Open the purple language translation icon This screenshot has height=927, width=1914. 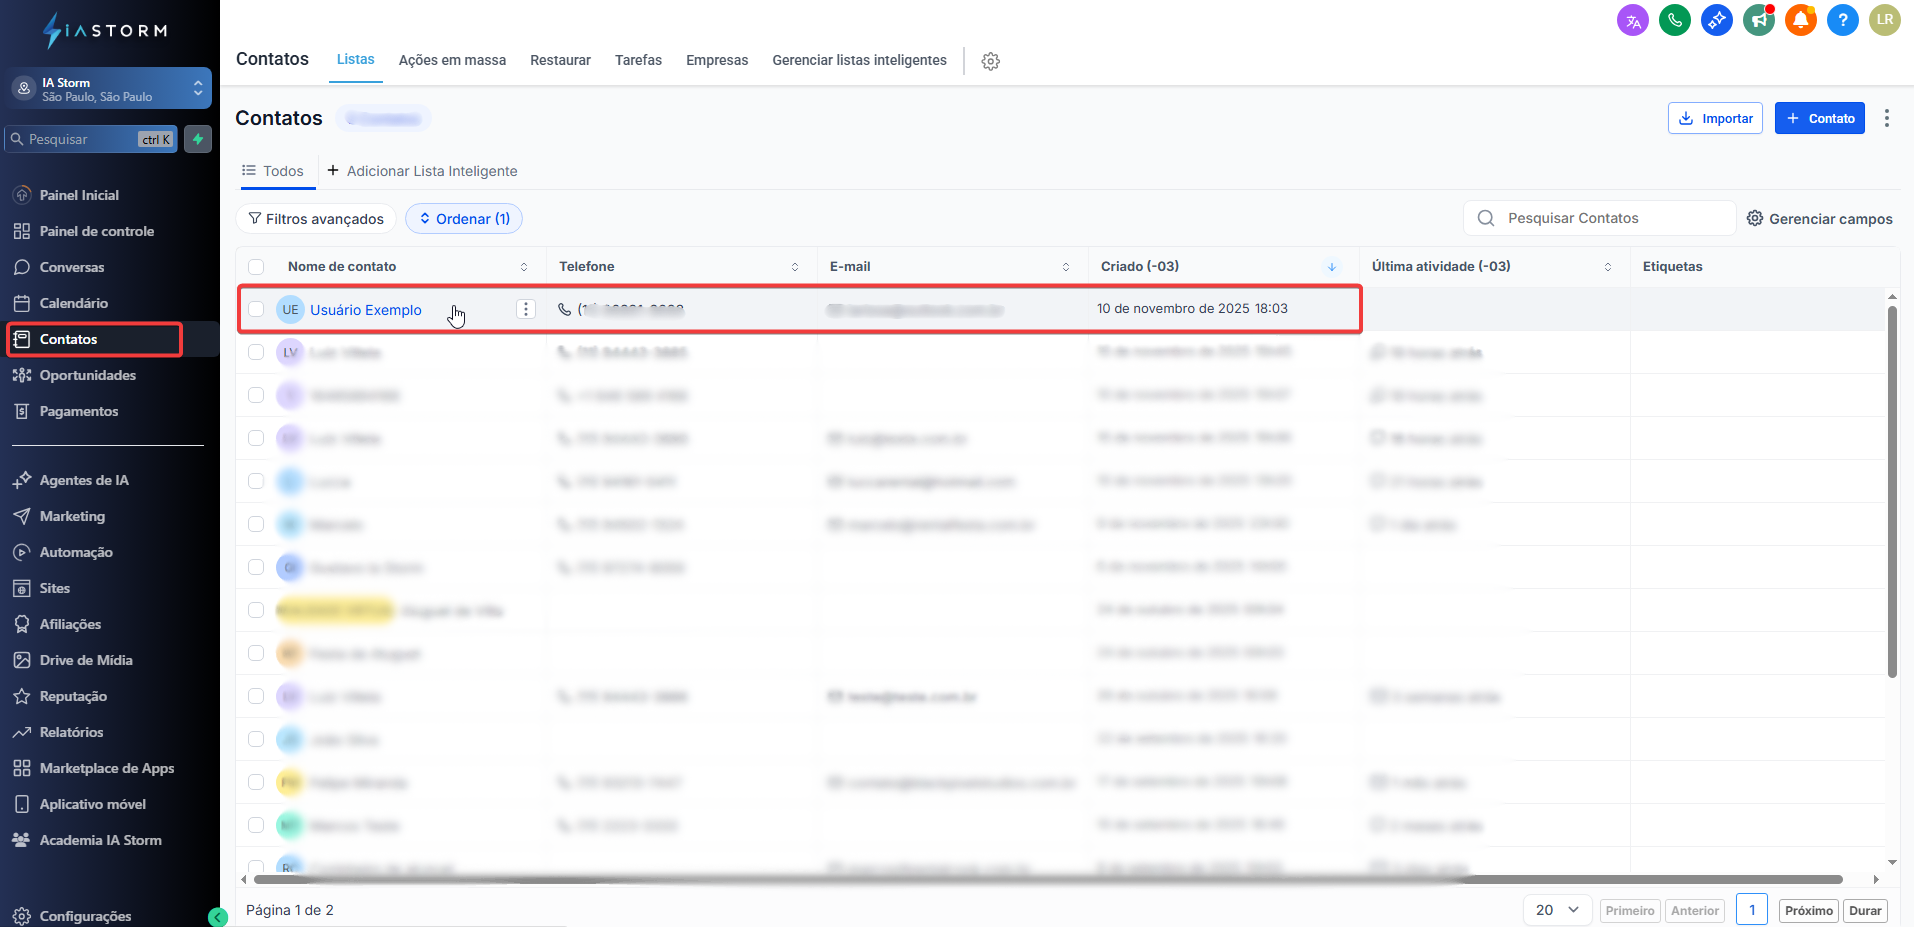coord(1632,20)
